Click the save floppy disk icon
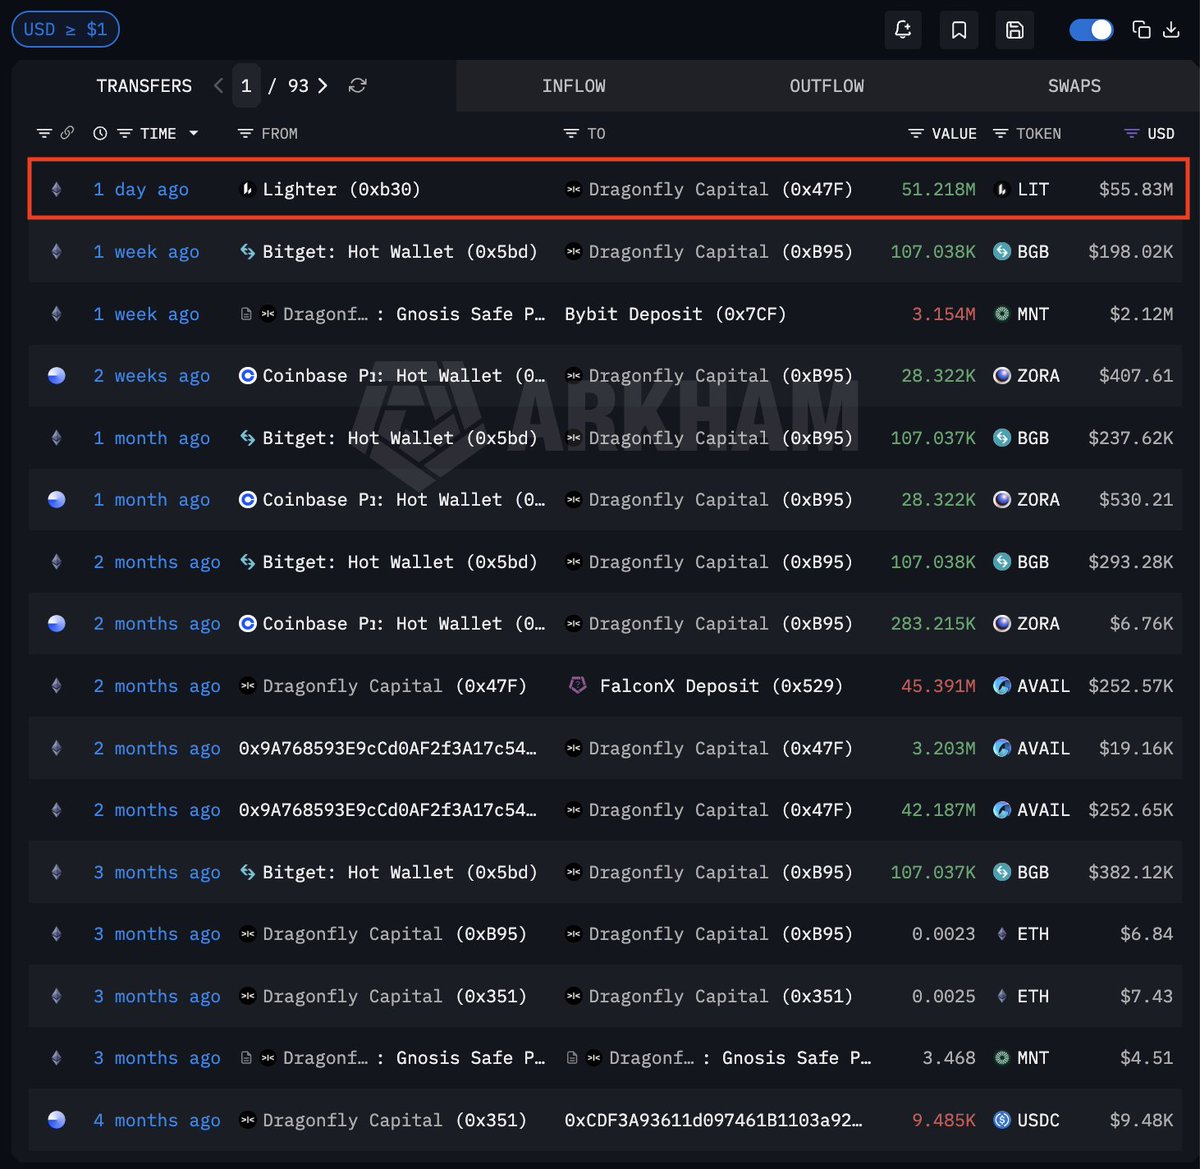The image size is (1200, 1169). tap(1014, 30)
